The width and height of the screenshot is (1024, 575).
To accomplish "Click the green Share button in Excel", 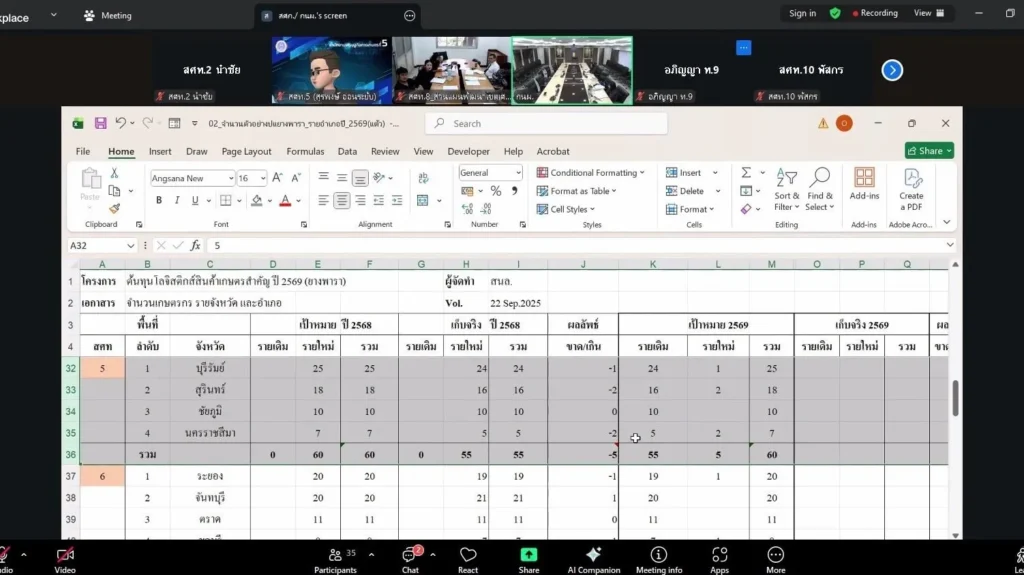I will (929, 151).
